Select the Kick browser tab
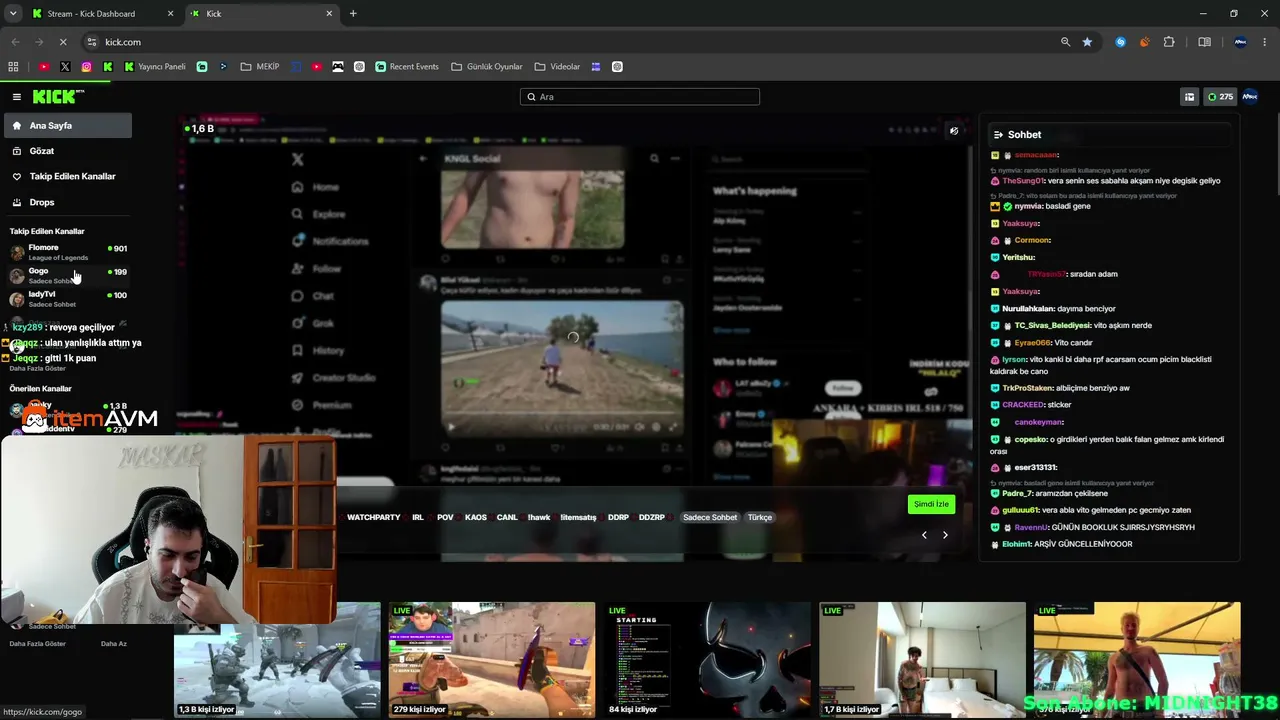 click(262, 14)
